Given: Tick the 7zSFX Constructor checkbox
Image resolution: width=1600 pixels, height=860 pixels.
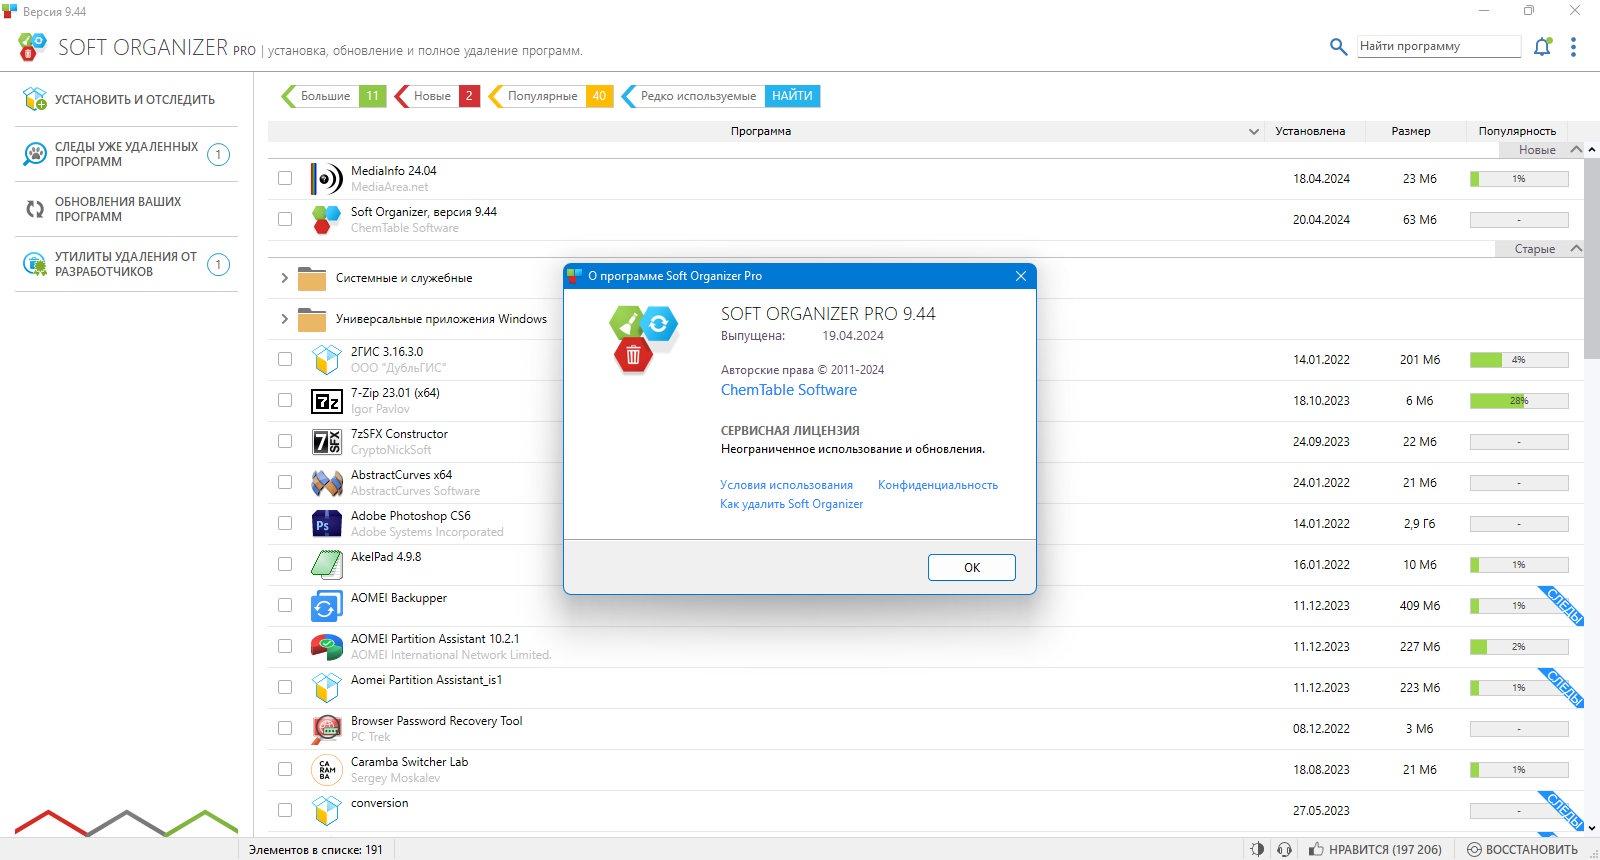Looking at the screenshot, I should [285, 441].
